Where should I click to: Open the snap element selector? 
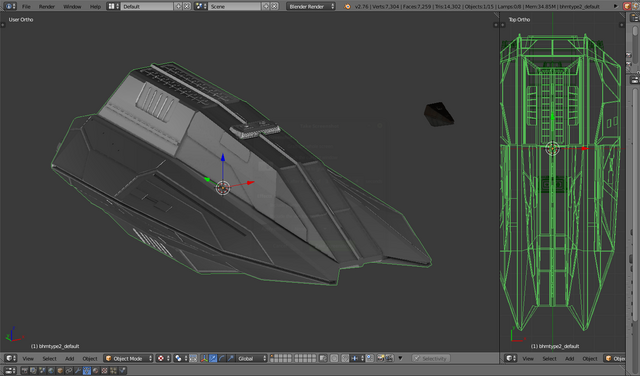click(357, 358)
